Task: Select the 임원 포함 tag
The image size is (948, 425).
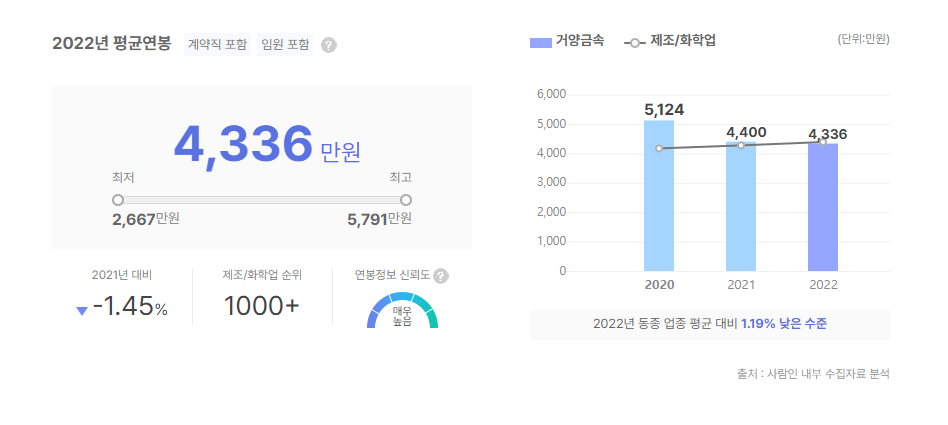Action: pos(285,45)
